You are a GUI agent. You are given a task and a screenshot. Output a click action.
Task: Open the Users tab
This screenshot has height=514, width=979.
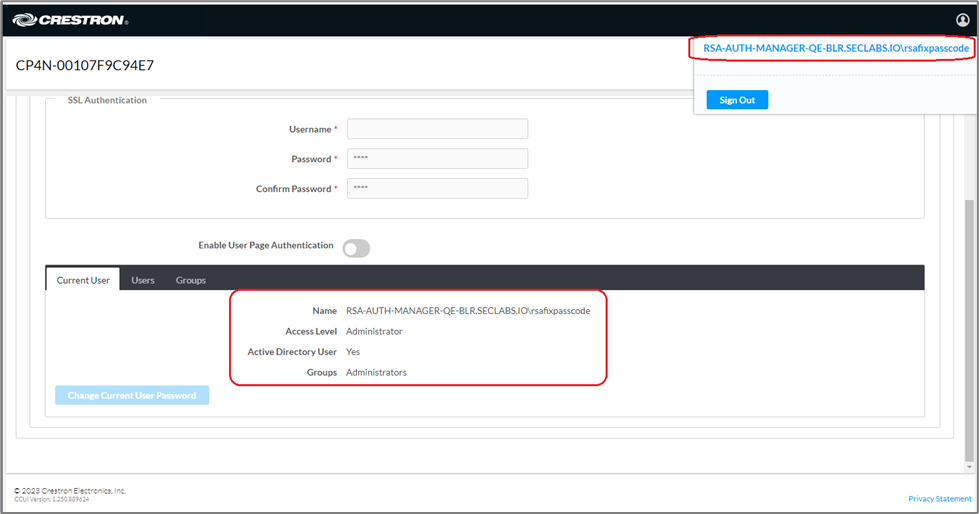[x=143, y=280]
